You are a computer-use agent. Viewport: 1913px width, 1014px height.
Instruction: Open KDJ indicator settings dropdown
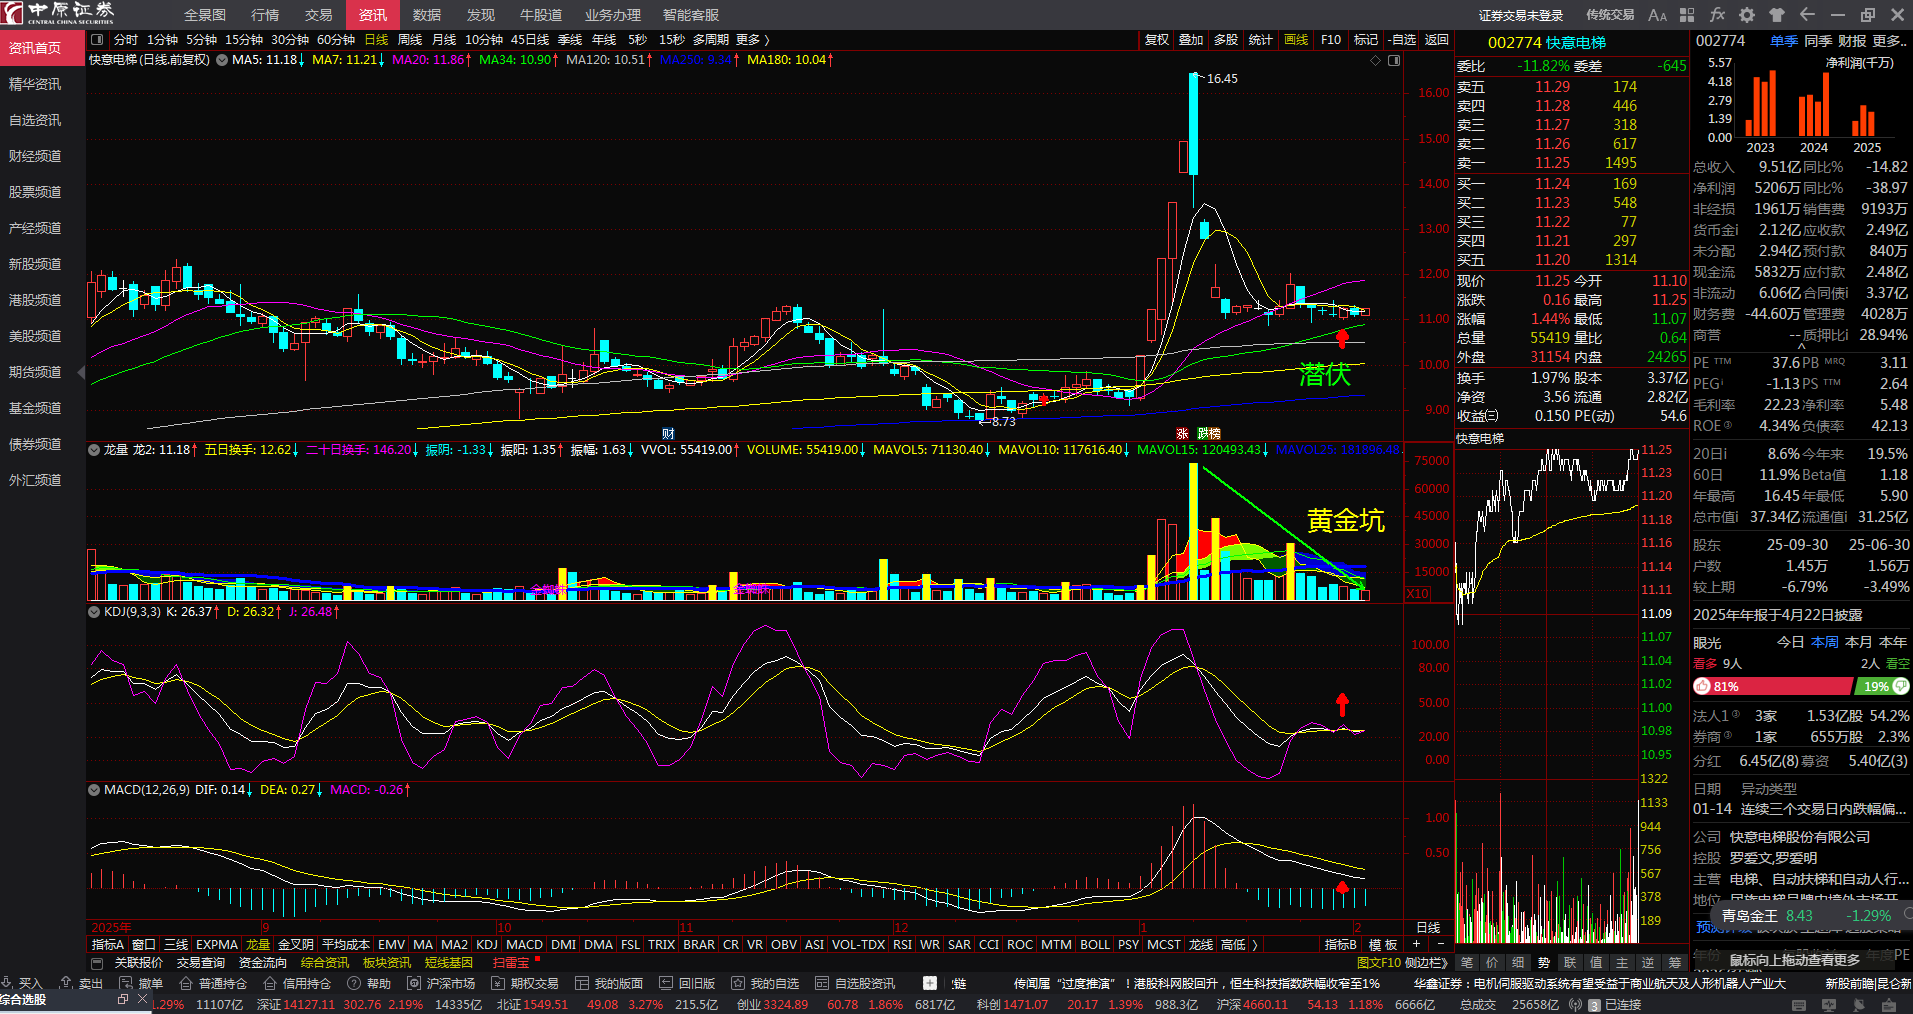pos(94,612)
